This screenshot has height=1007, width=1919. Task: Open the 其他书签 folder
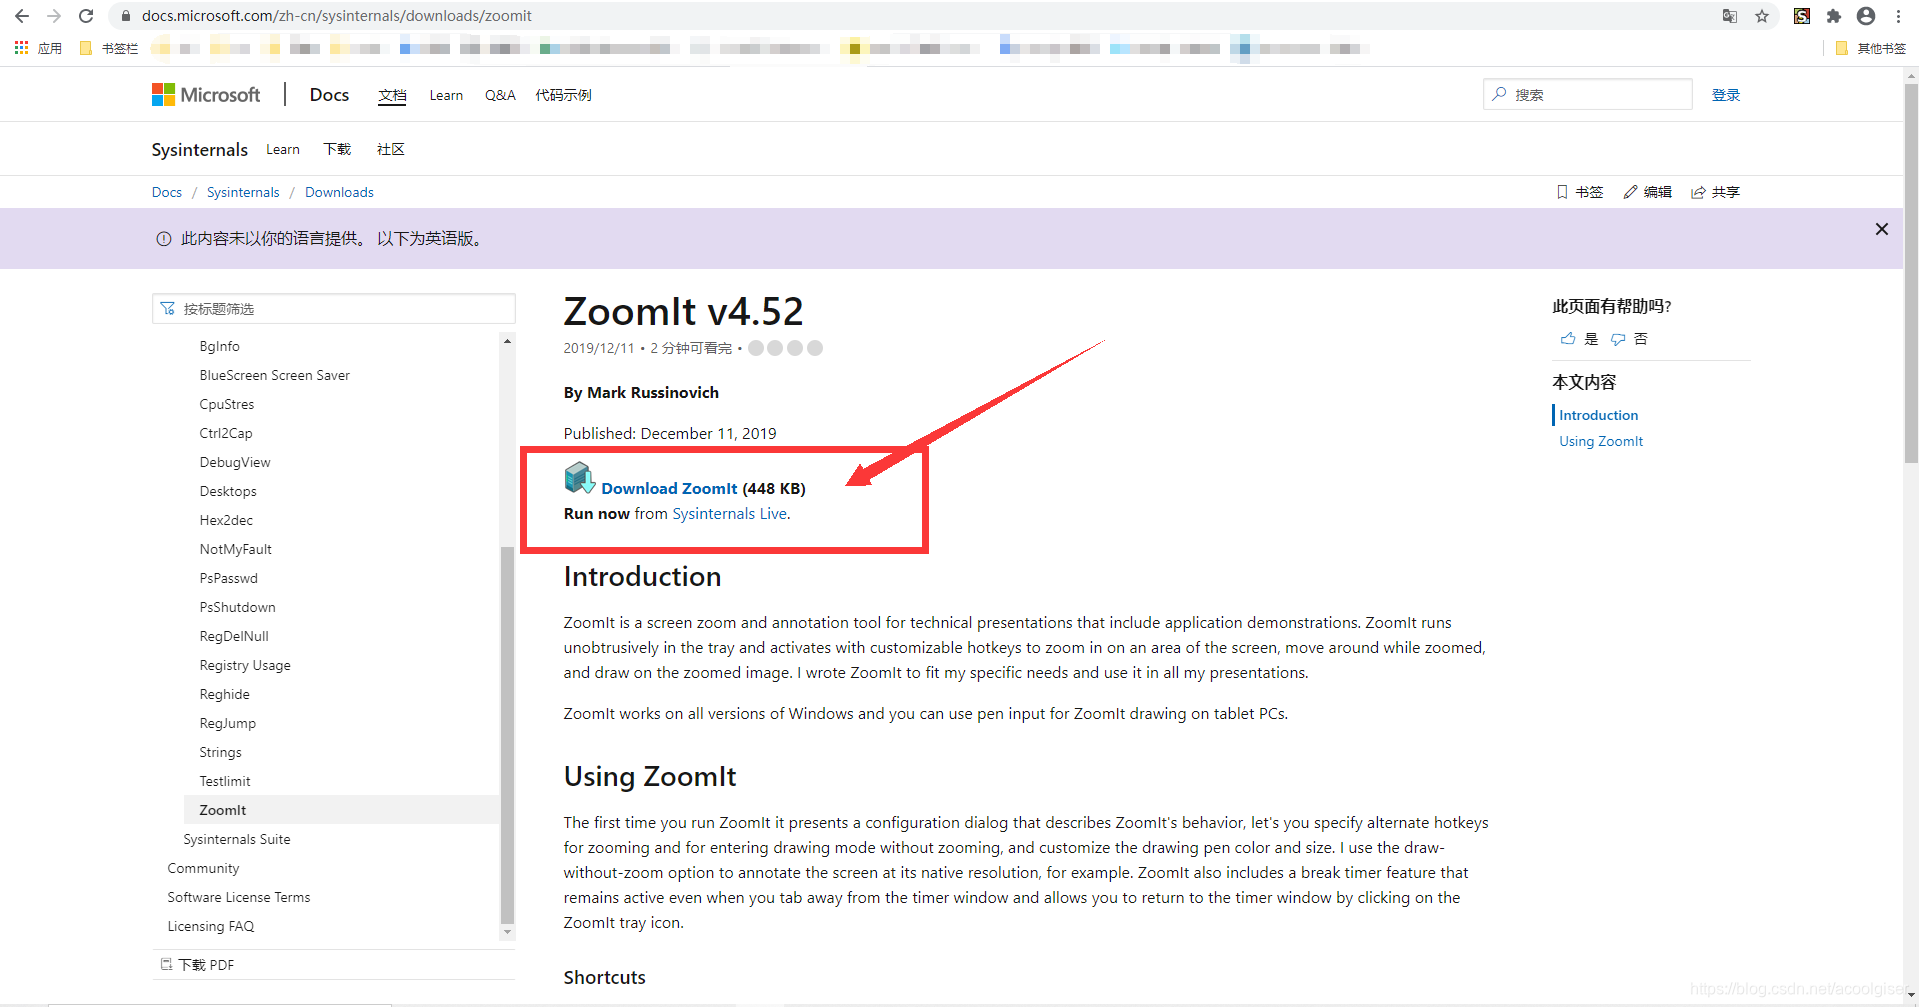(1871, 48)
